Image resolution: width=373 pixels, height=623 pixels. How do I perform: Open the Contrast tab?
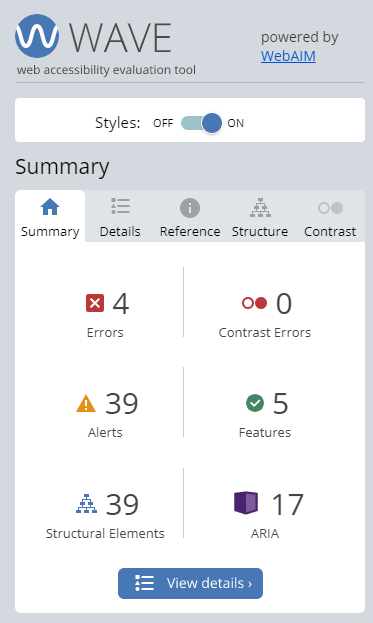(330, 217)
